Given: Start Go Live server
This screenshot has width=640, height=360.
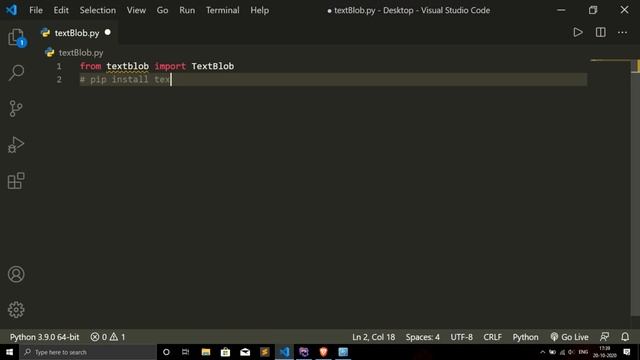Looking at the screenshot, I should [569, 337].
